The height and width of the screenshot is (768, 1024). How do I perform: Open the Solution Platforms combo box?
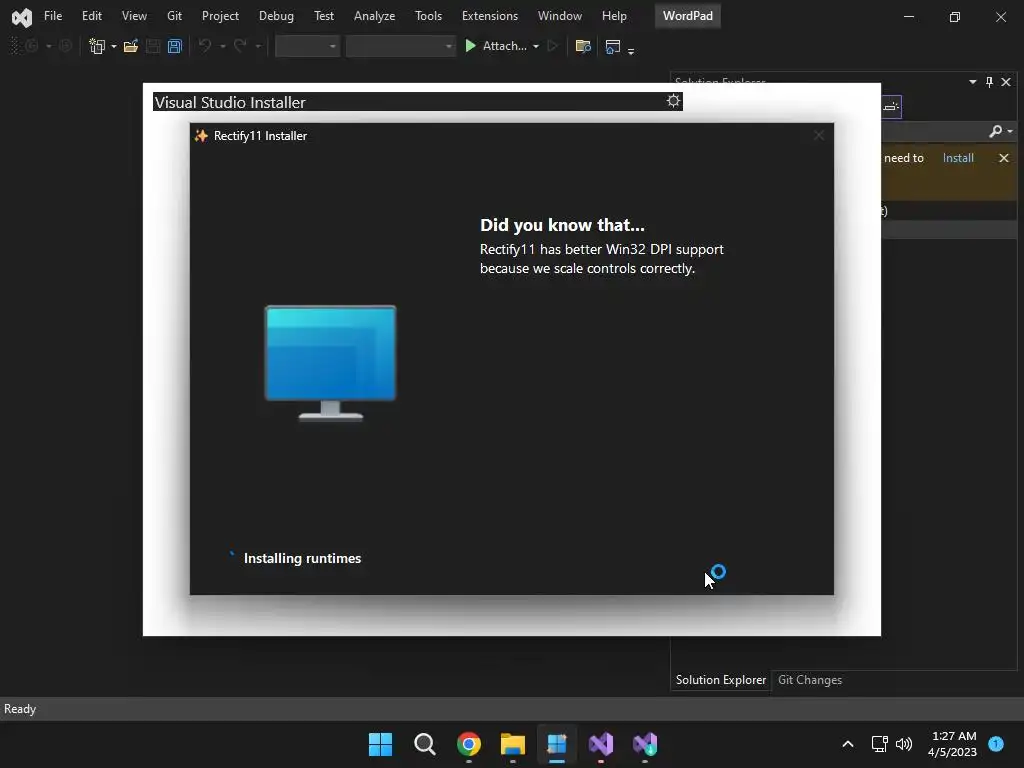point(400,46)
